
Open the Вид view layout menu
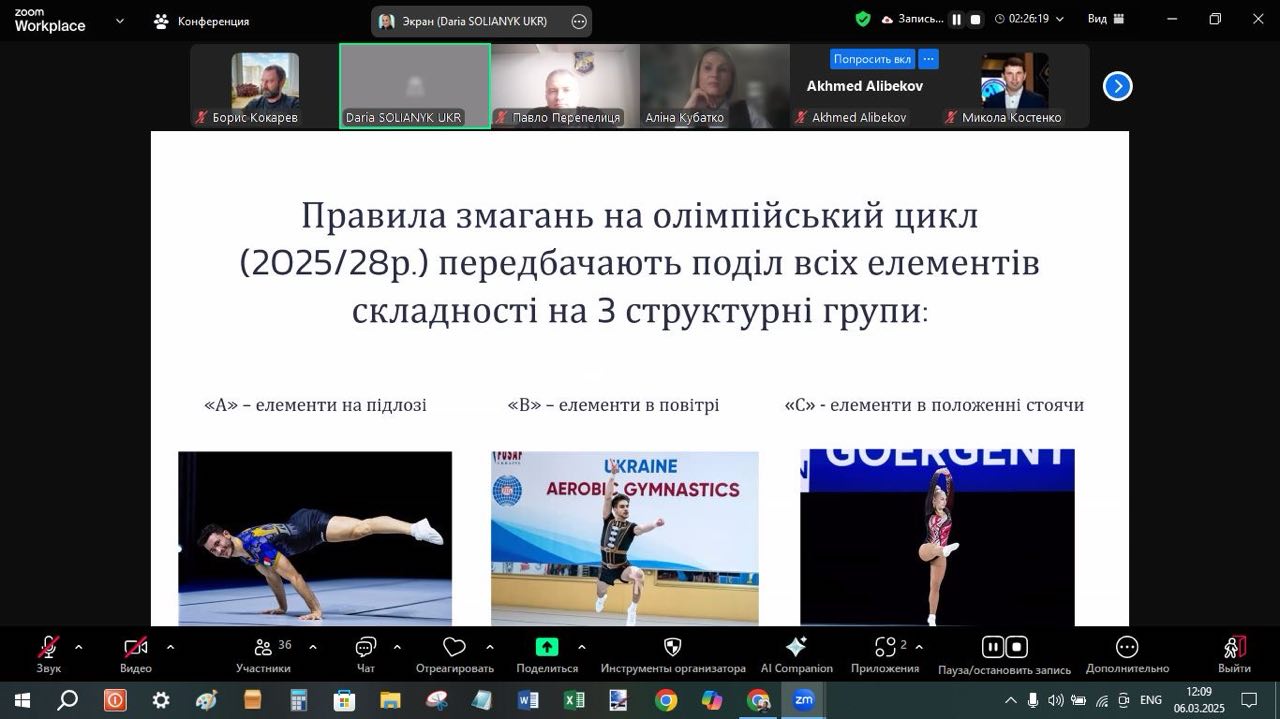click(1105, 19)
